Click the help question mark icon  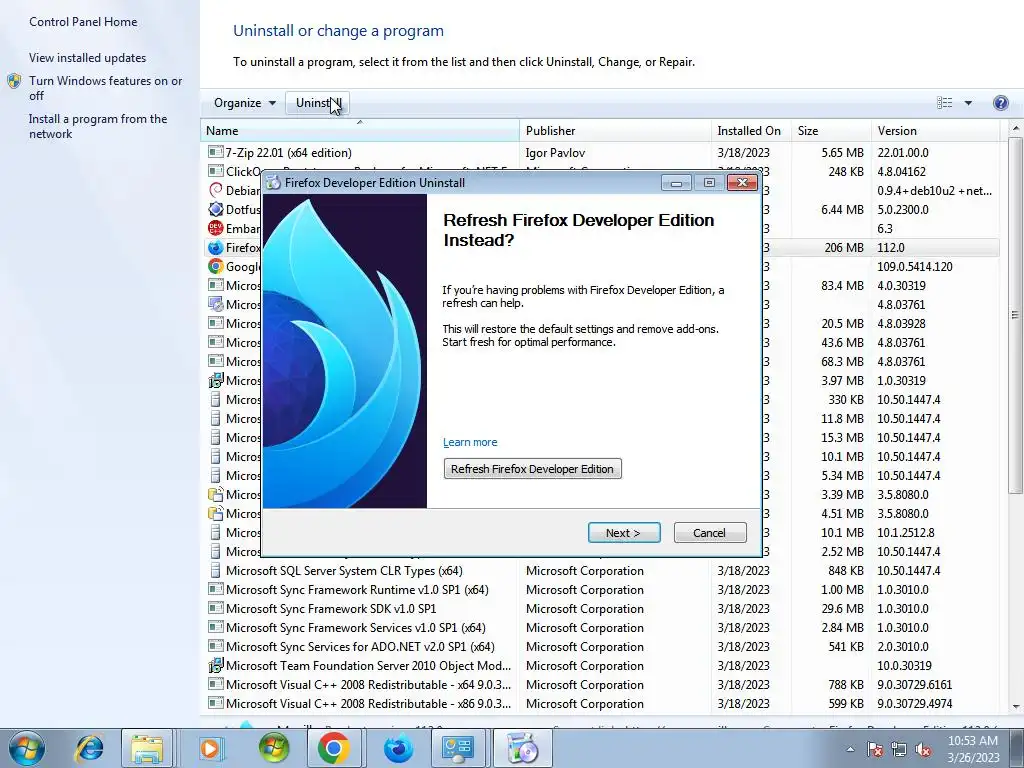(1000, 103)
